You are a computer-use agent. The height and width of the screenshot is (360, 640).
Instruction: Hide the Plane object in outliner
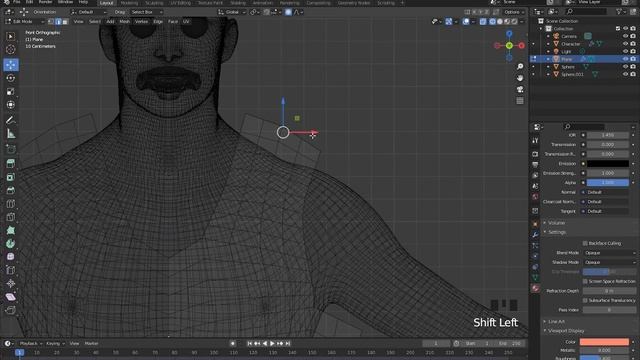click(x=625, y=59)
